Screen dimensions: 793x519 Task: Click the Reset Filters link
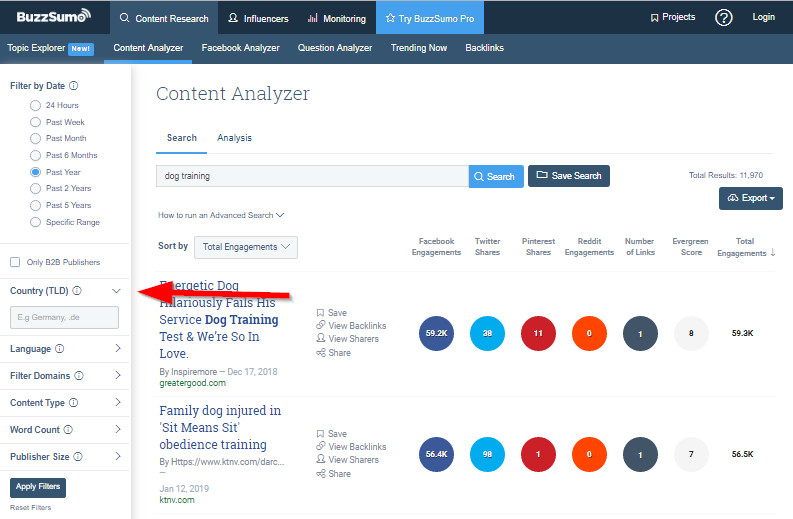pos(30,507)
